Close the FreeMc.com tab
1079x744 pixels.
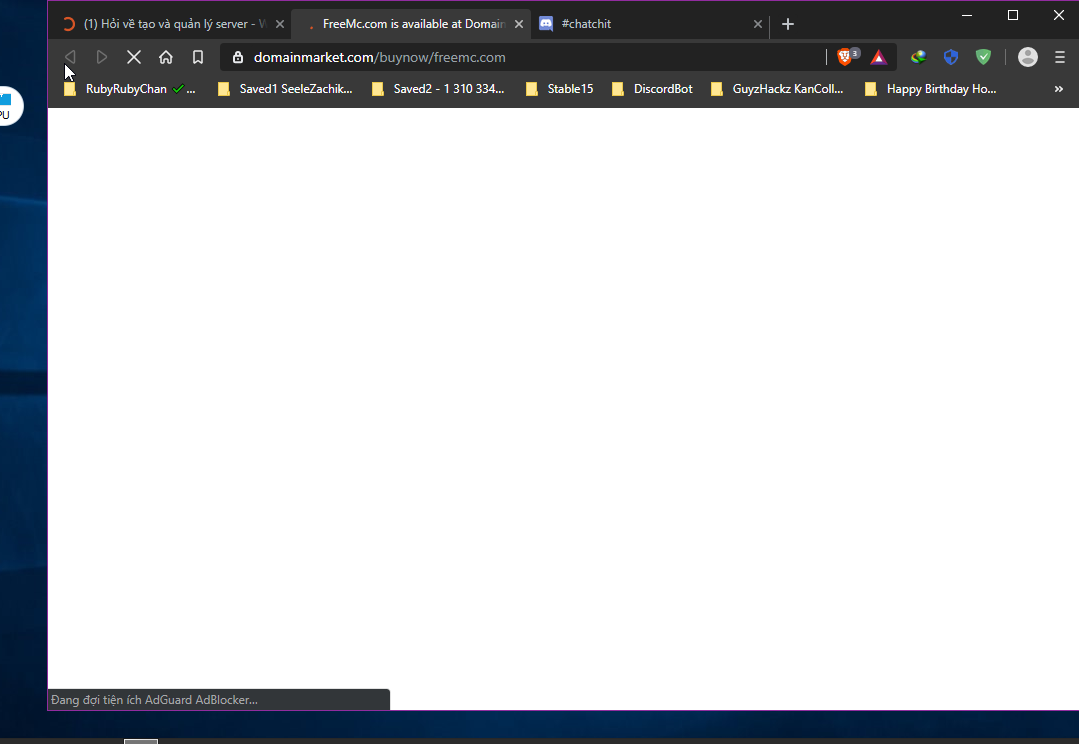(x=519, y=24)
